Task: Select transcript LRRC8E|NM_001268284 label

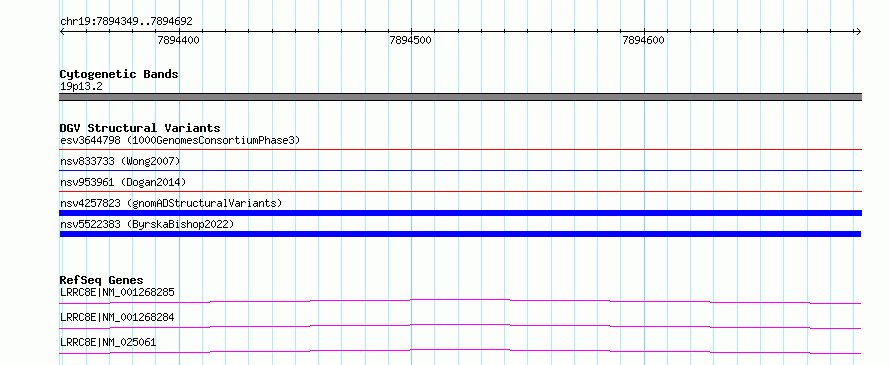Action: click(x=117, y=317)
